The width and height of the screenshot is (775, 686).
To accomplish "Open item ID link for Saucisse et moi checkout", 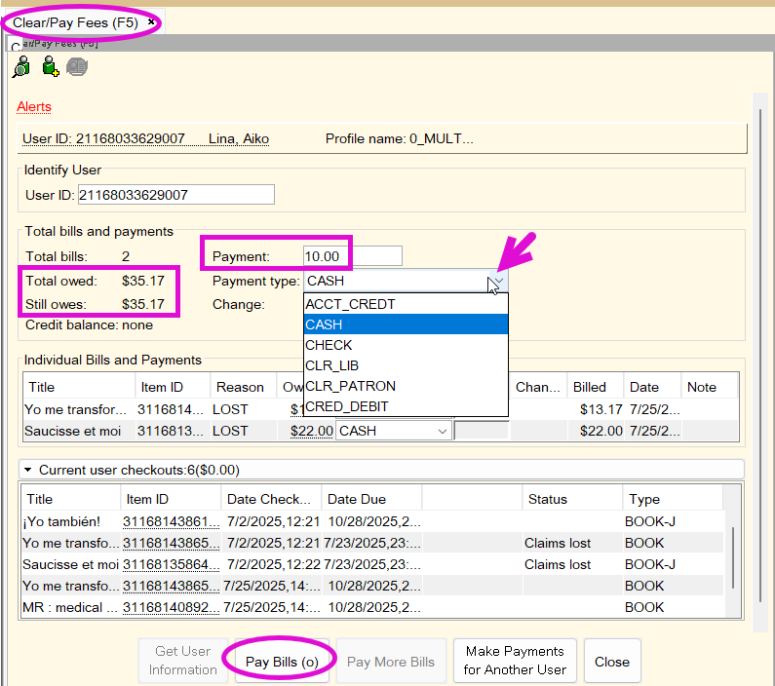I will point(171,564).
